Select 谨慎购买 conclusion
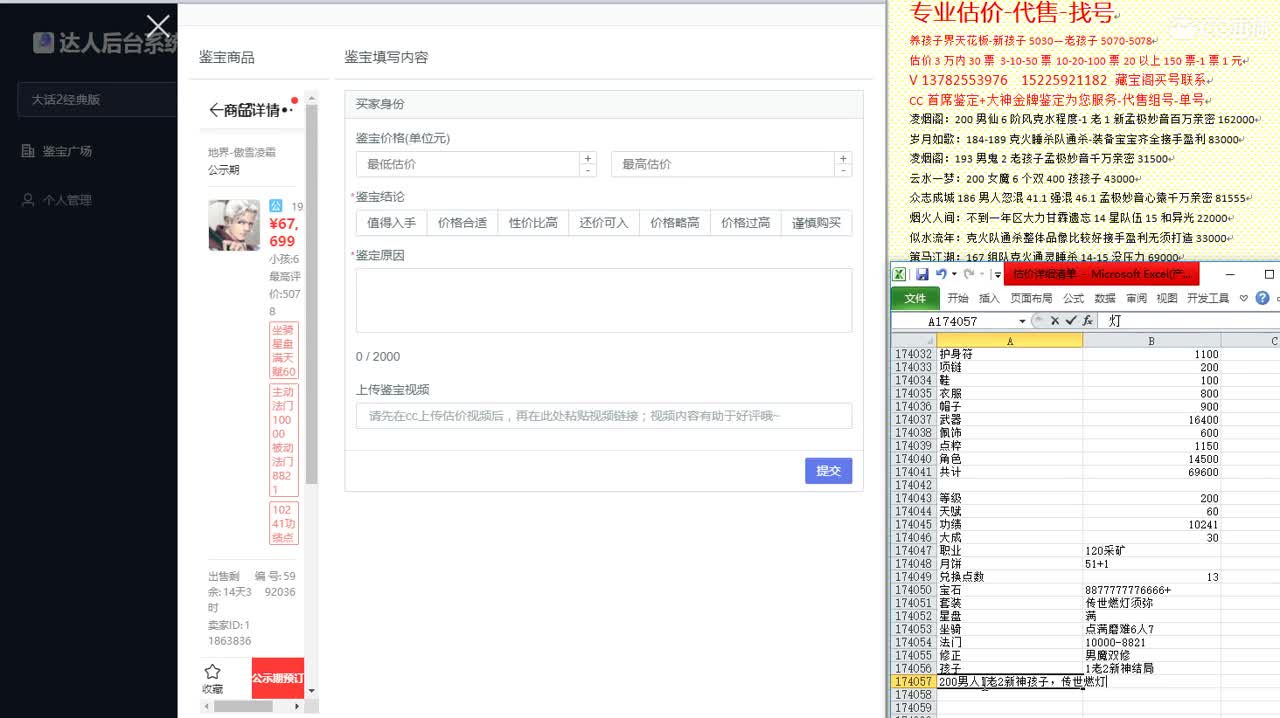Viewport: 1280px width, 718px height. (x=817, y=223)
